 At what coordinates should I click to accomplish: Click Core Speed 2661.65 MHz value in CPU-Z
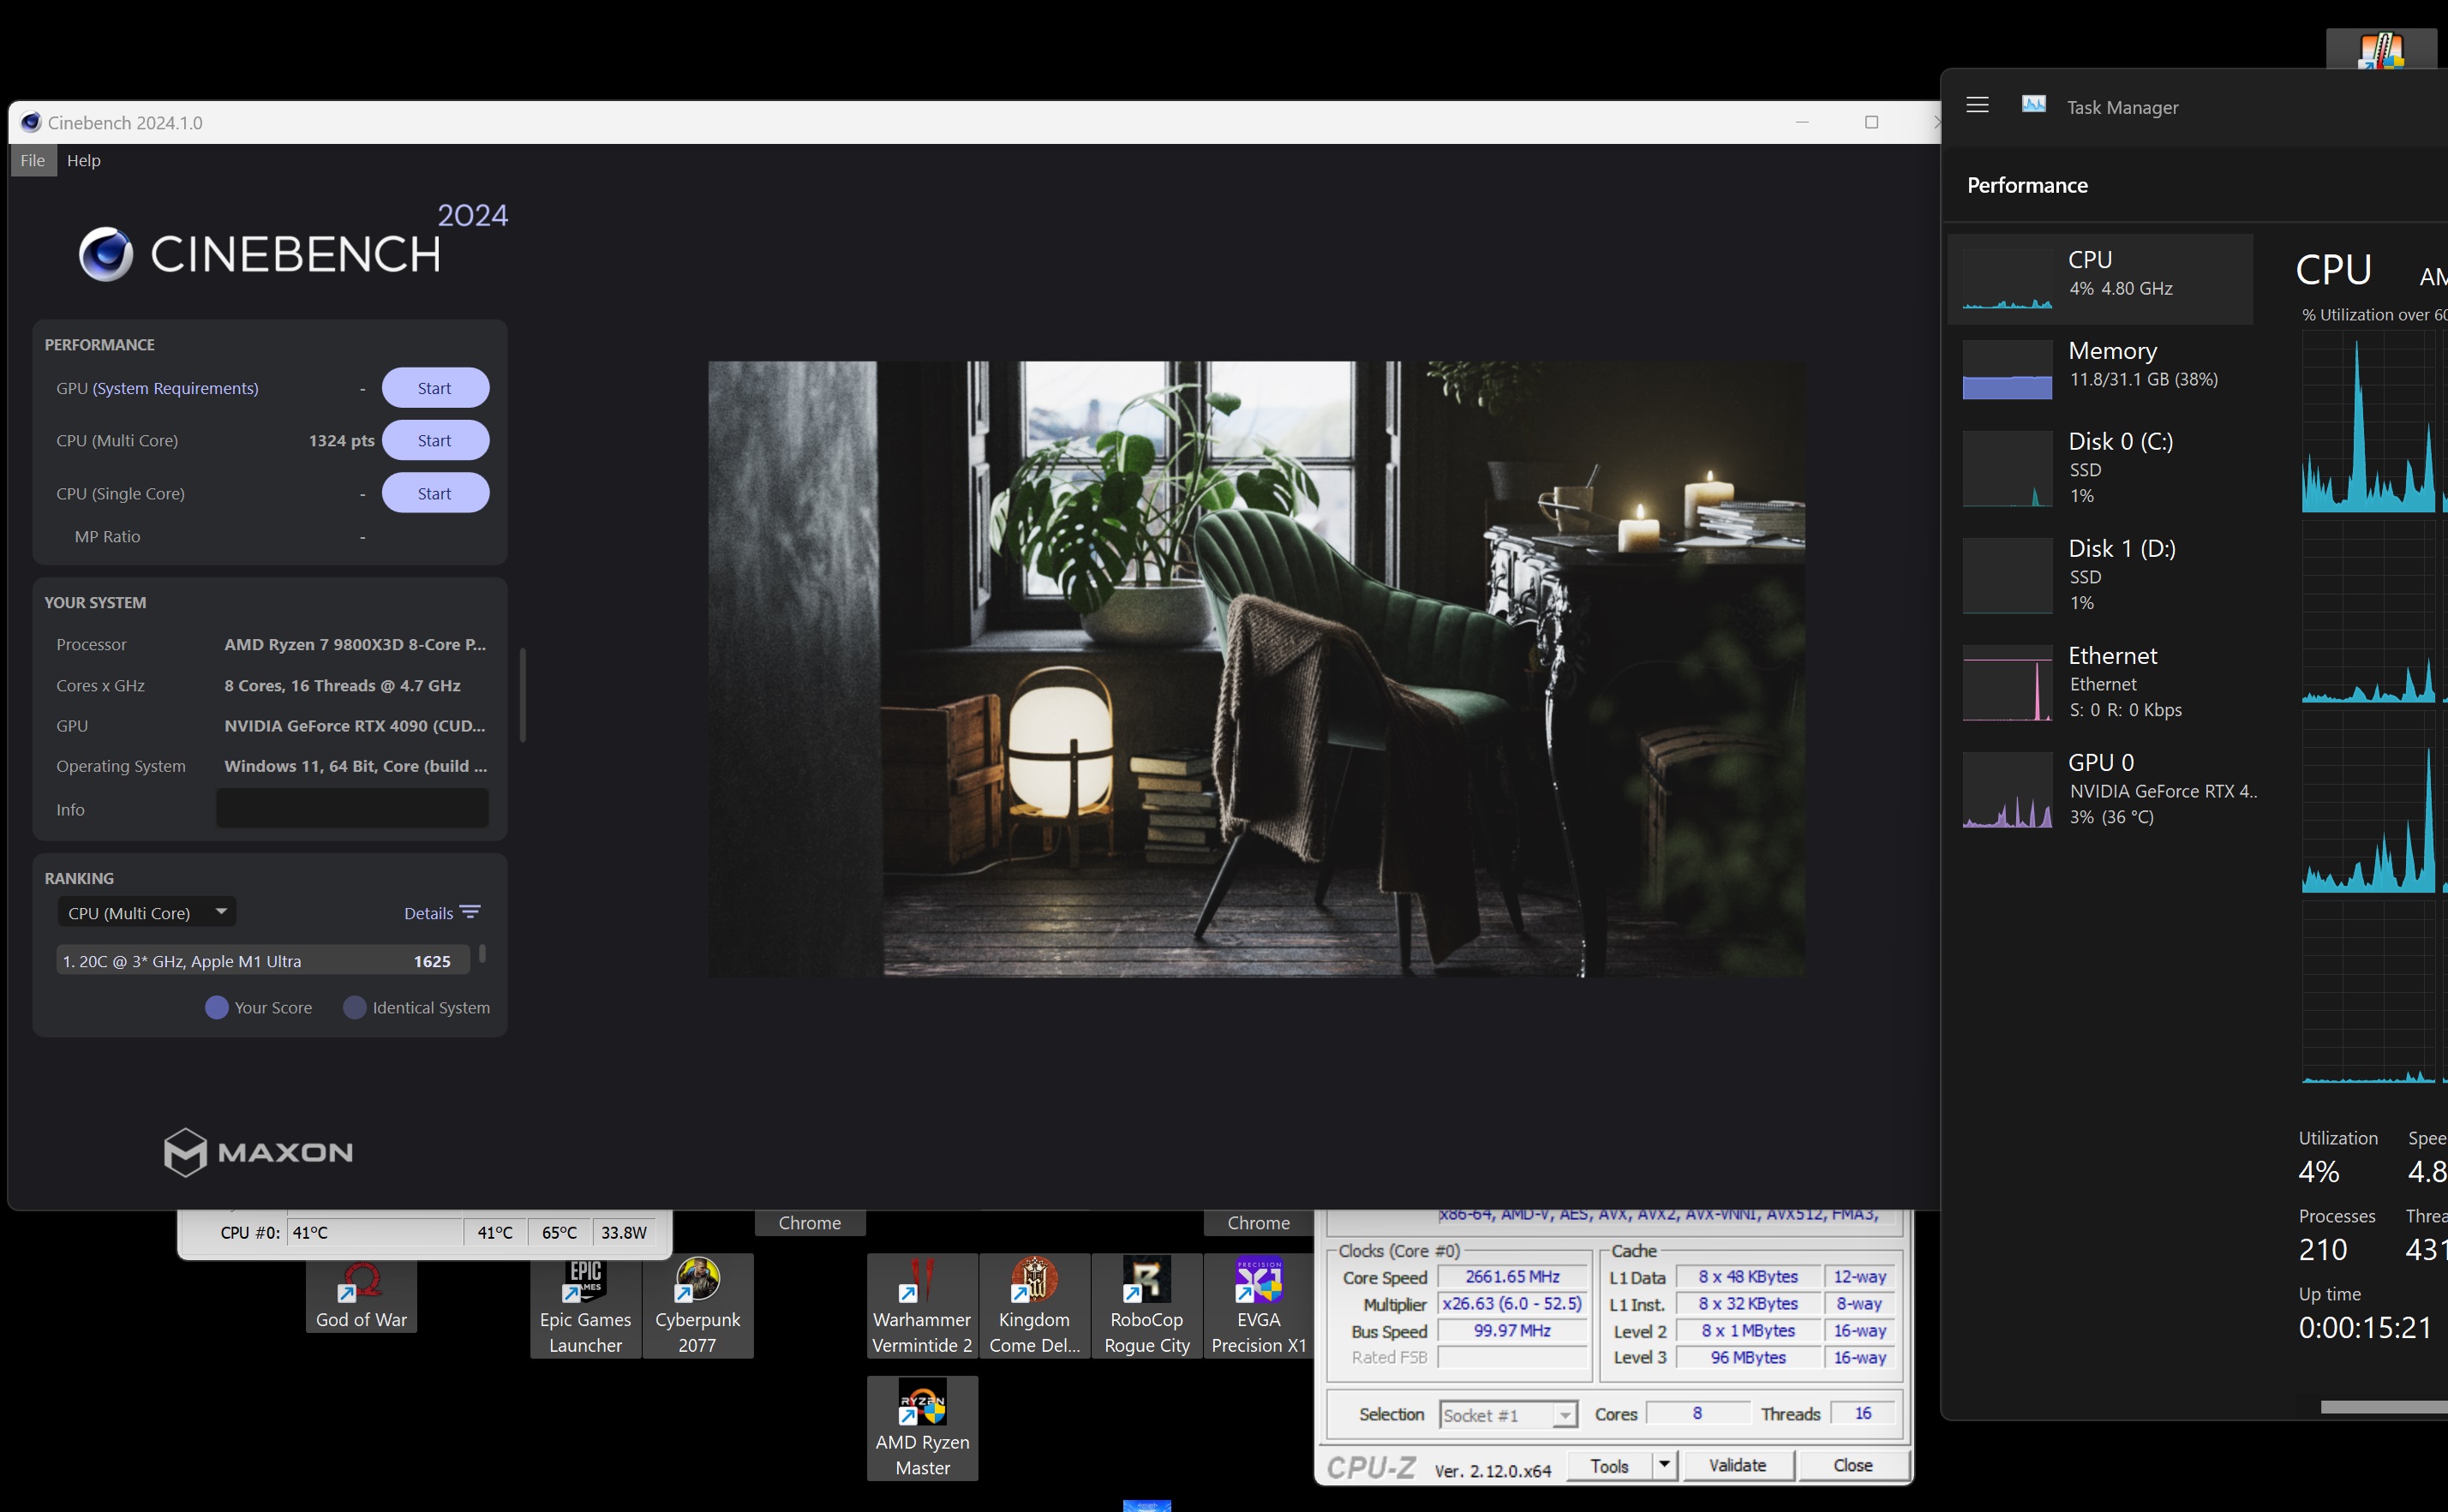(x=1512, y=1277)
